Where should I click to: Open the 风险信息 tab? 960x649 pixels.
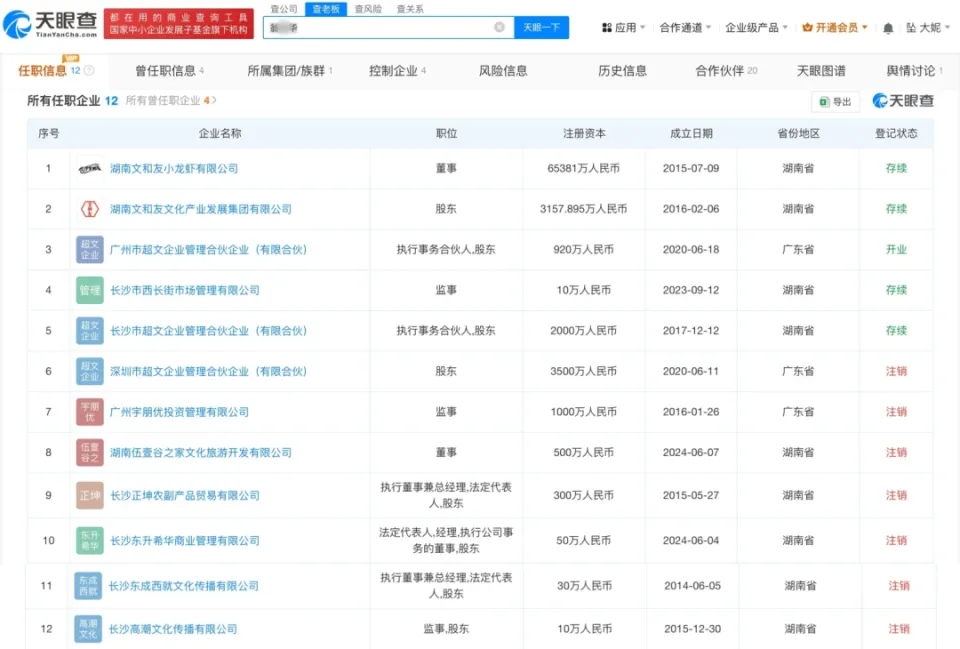click(503, 70)
